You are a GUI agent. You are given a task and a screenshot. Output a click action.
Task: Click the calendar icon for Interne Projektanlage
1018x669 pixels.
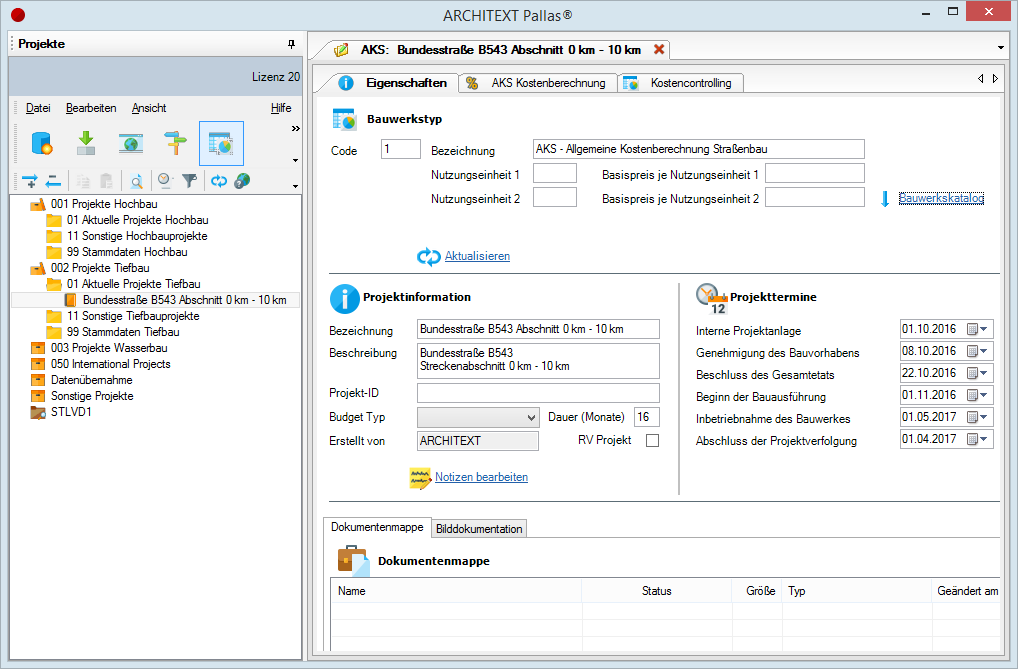click(973, 329)
